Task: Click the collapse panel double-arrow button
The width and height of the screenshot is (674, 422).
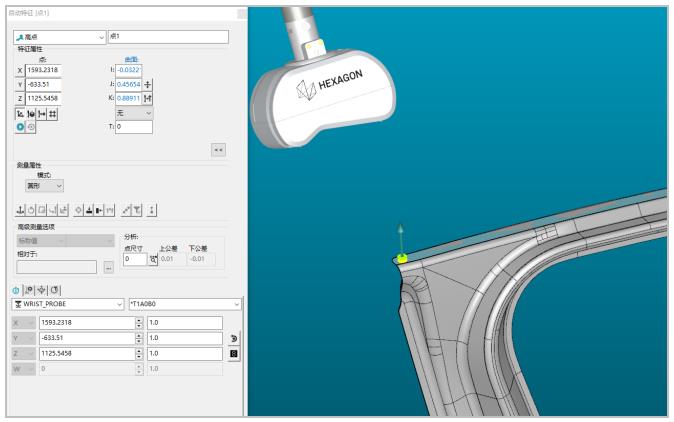Action: [x=217, y=148]
